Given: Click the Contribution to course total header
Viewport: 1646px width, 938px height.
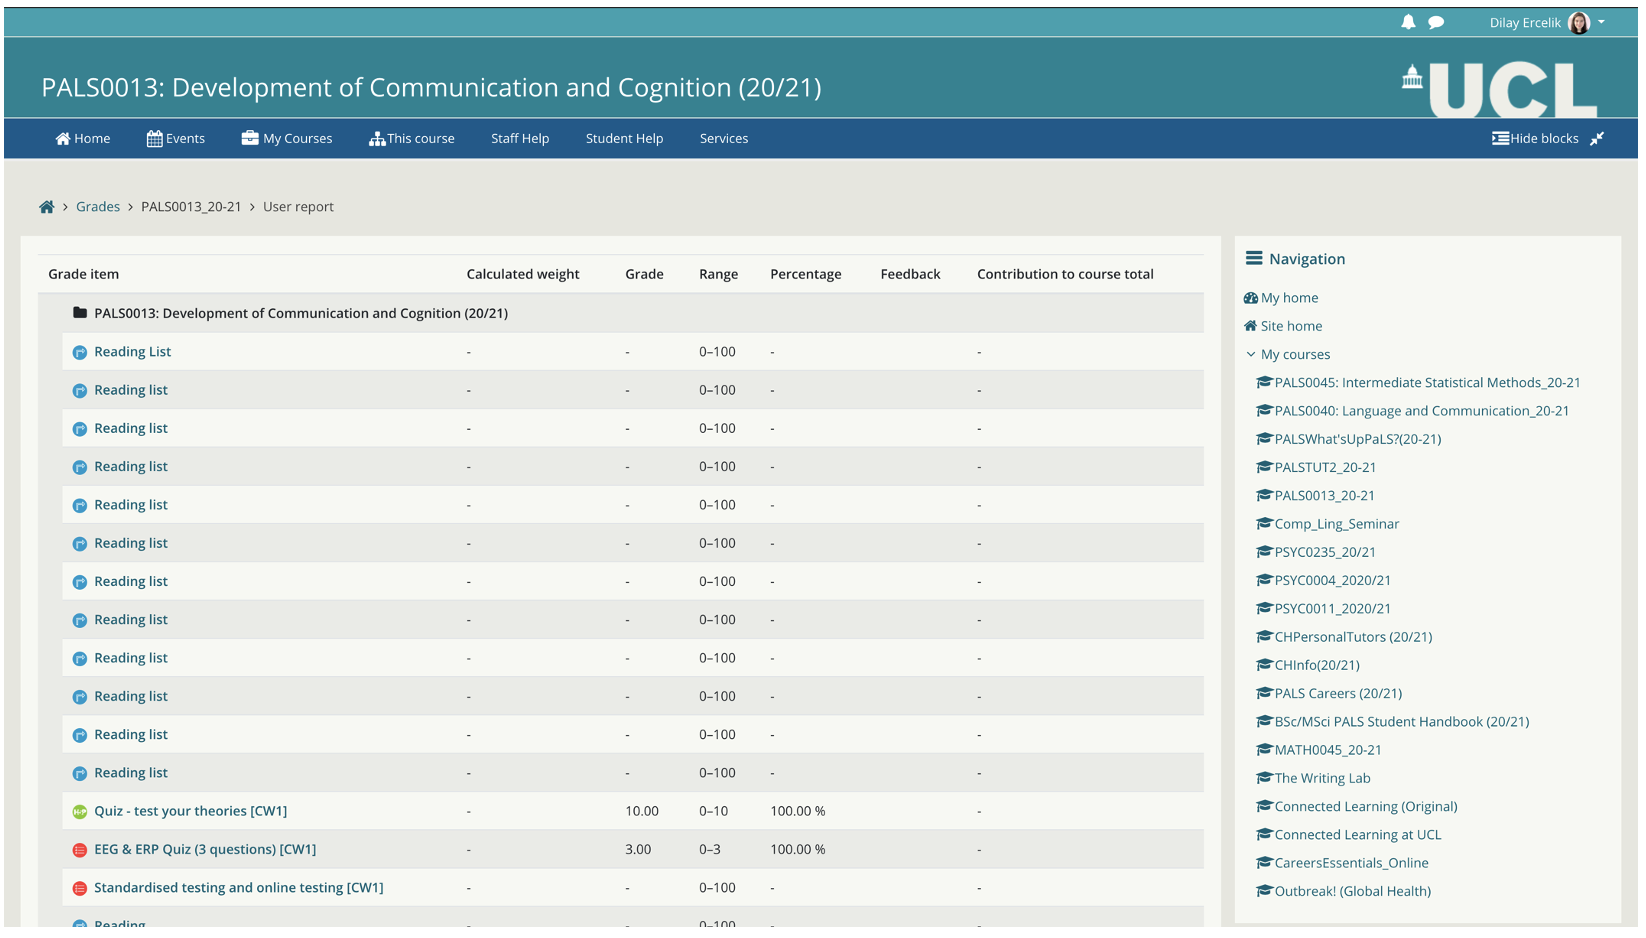Looking at the screenshot, I should point(1065,274).
